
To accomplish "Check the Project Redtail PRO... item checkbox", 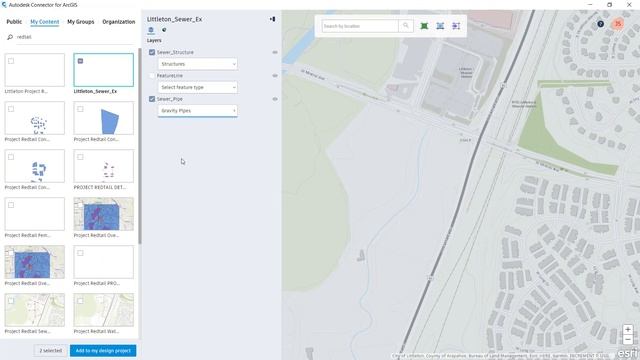I will (x=80, y=253).
